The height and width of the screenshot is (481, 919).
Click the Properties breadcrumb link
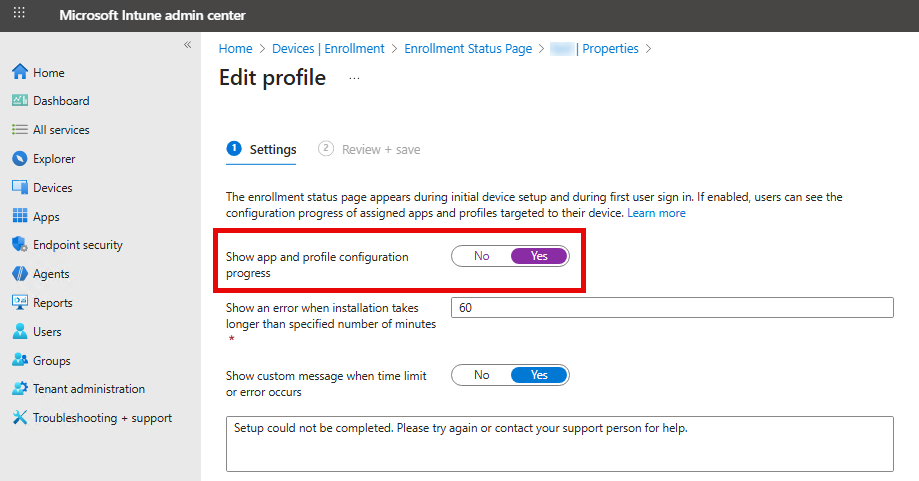tap(610, 49)
